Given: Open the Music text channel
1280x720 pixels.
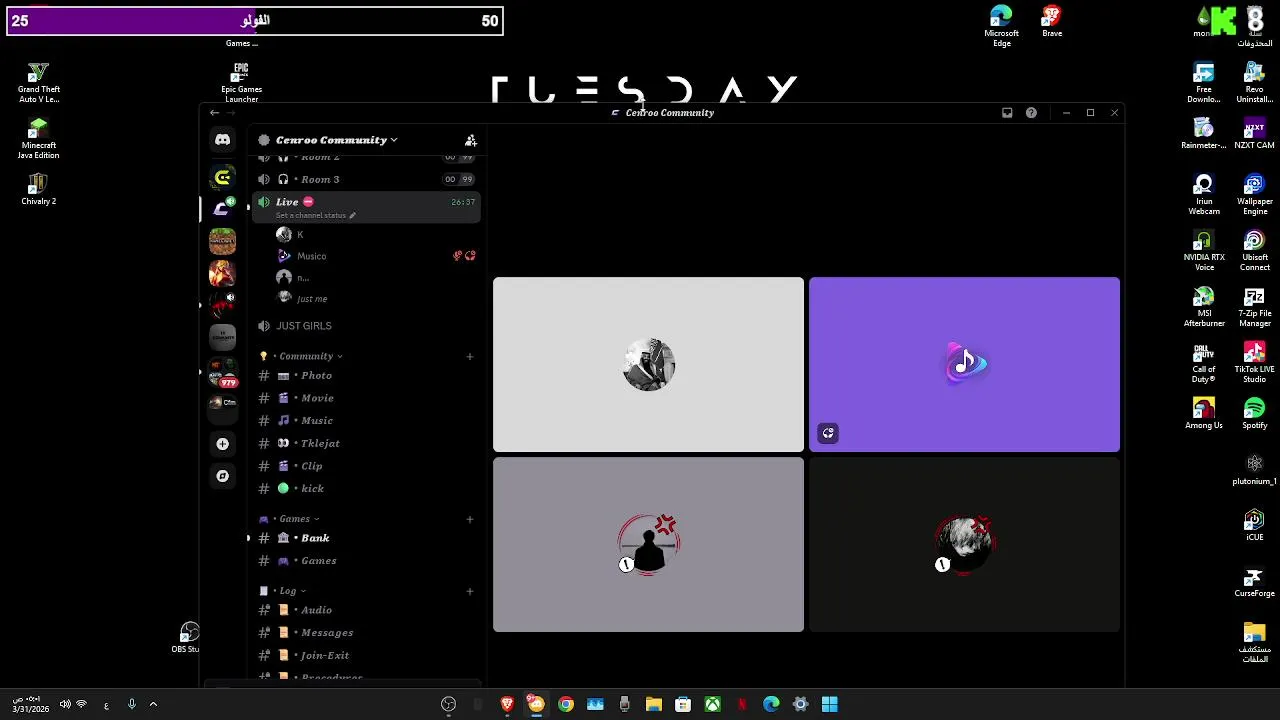Looking at the screenshot, I should 366,421.
